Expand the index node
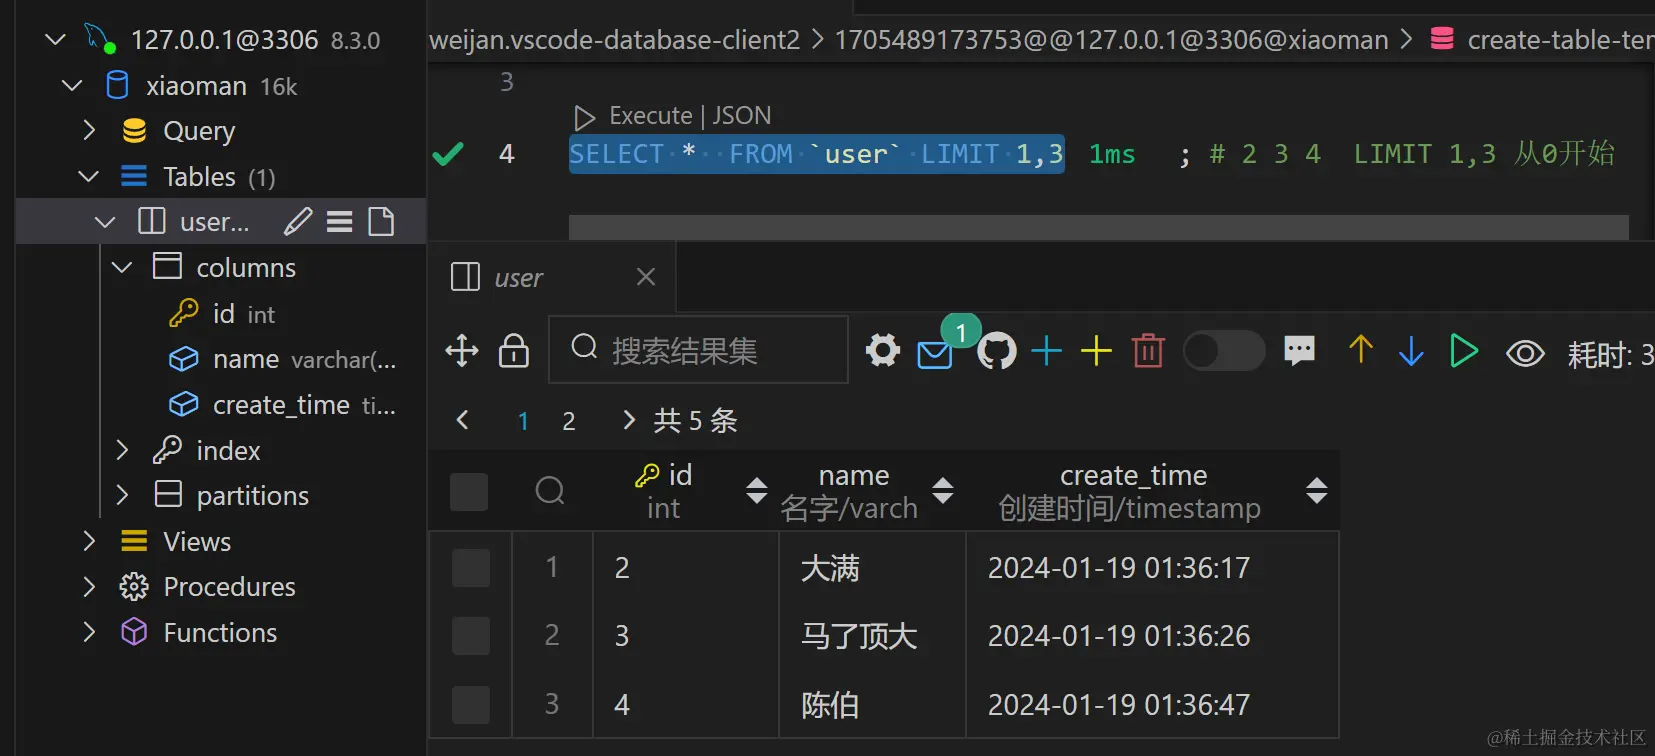Screen dimensions: 1655x756 tap(122, 450)
